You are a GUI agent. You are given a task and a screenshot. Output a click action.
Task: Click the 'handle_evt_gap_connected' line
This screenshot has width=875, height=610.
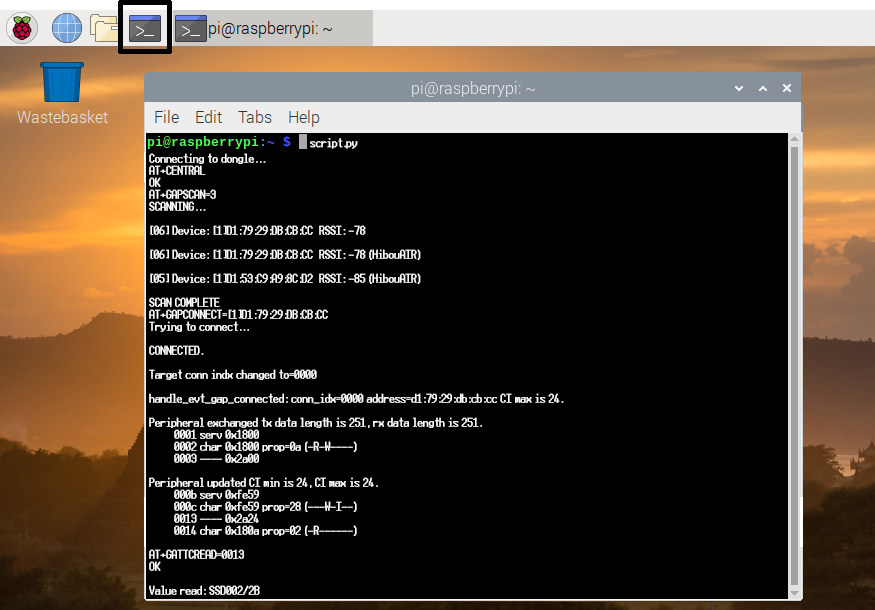click(356, 398)
